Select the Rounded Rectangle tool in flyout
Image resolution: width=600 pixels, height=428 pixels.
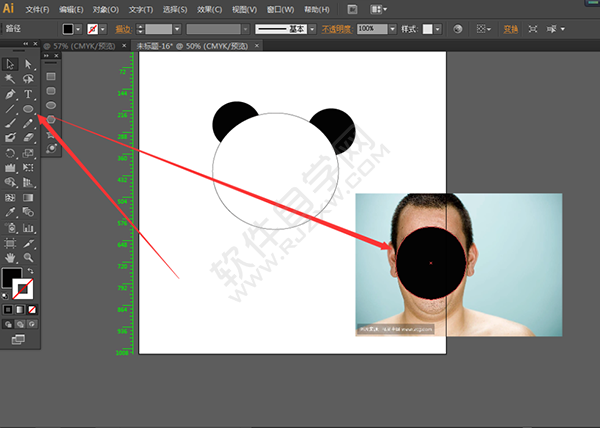click(x=51, y=91)
